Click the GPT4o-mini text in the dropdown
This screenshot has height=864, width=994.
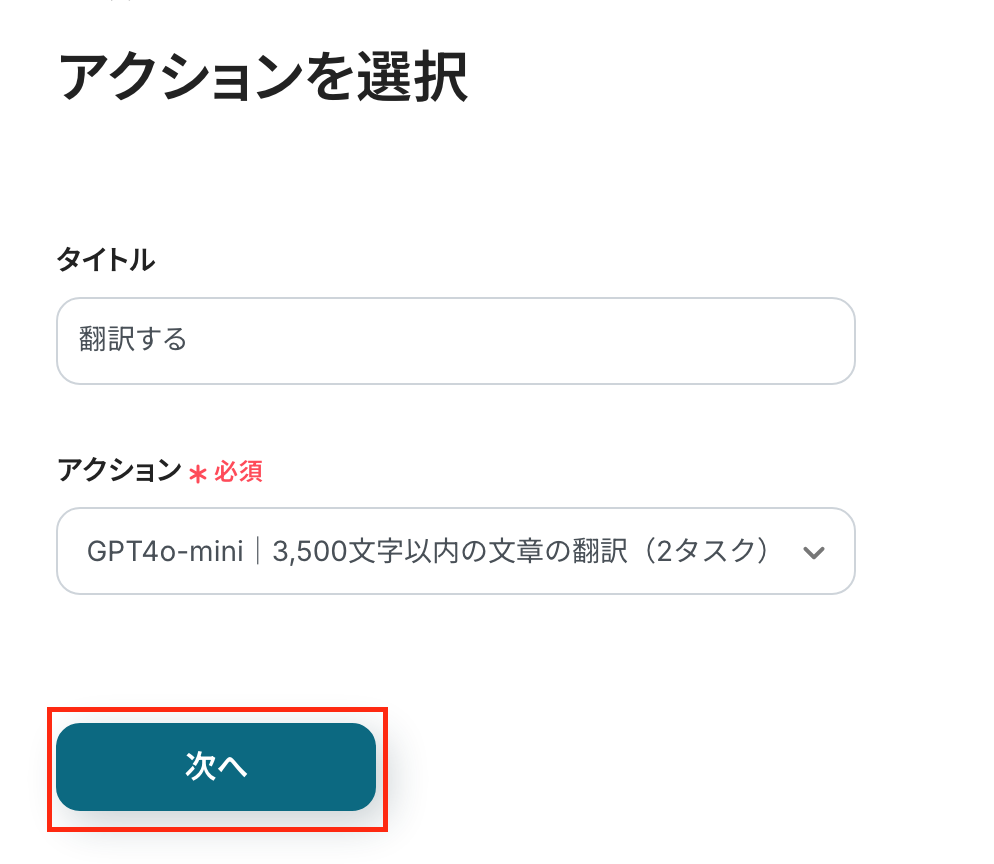tap(165, 552)
